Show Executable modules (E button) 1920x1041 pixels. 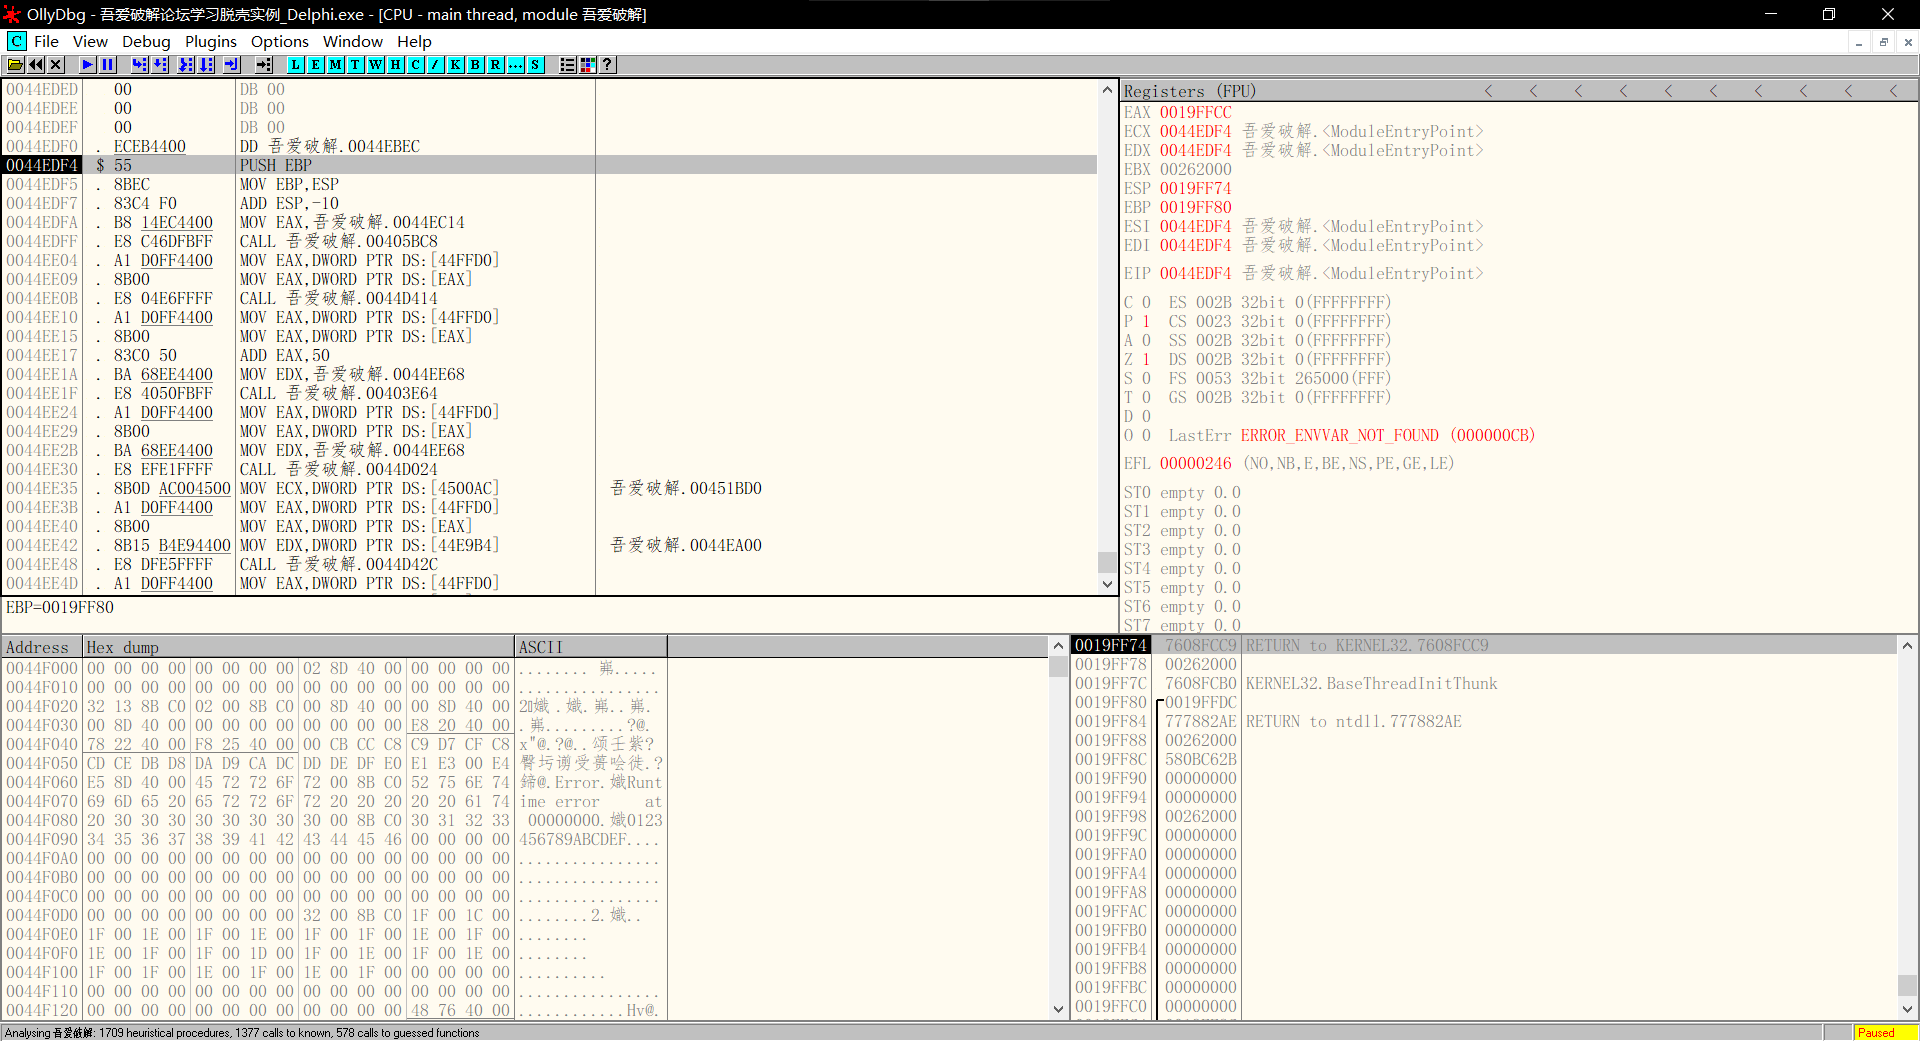click(x=316, y=65)
